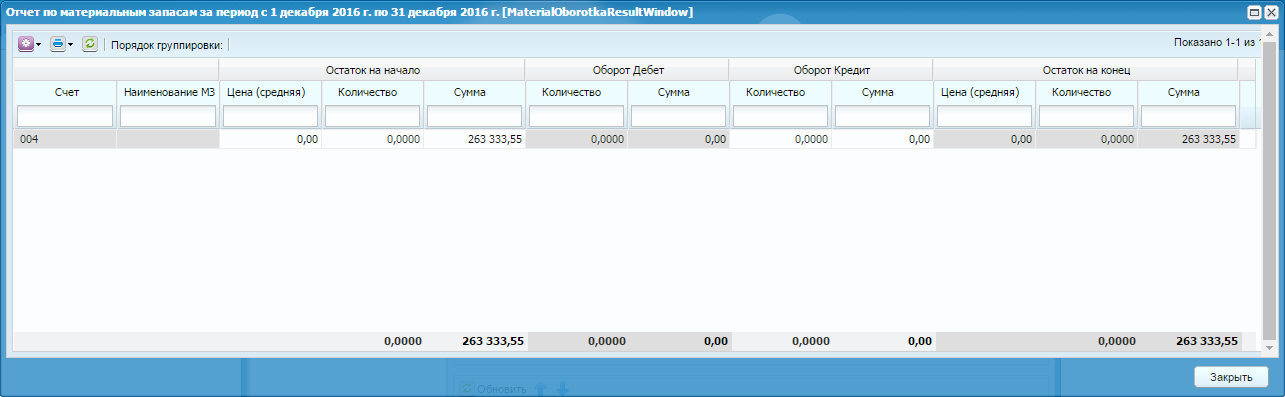Image resolution: width=1285 pixels, height=397 pixels.
Task: Click the filter field under Счет
Action: (65, 116)
